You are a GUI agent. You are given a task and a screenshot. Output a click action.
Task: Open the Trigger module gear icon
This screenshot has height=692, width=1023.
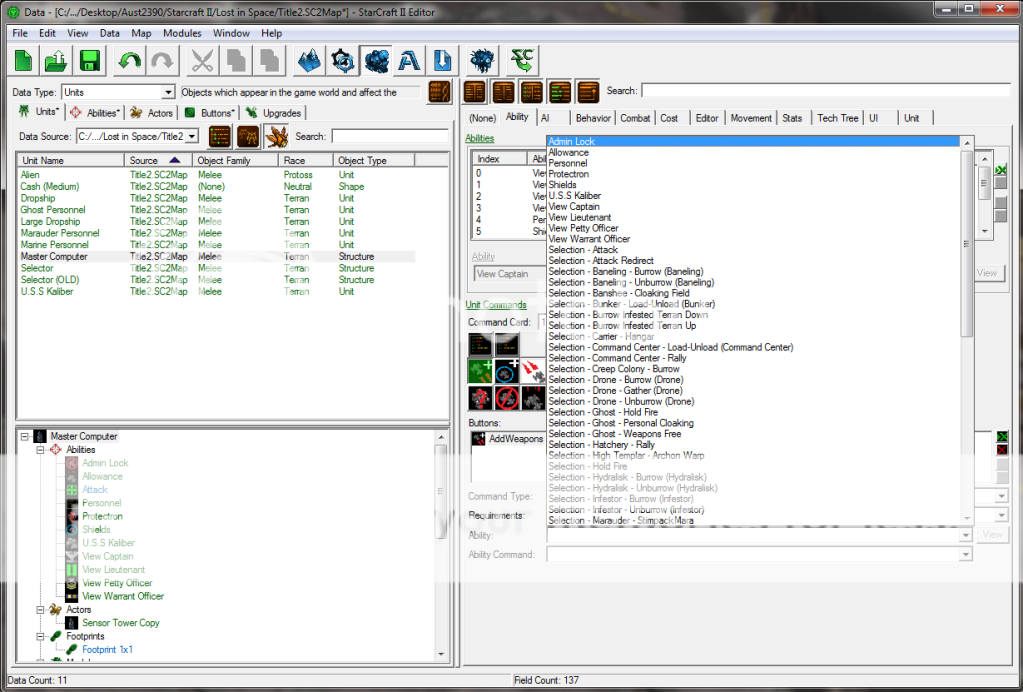pyautogui.click(x=343, y=61)
